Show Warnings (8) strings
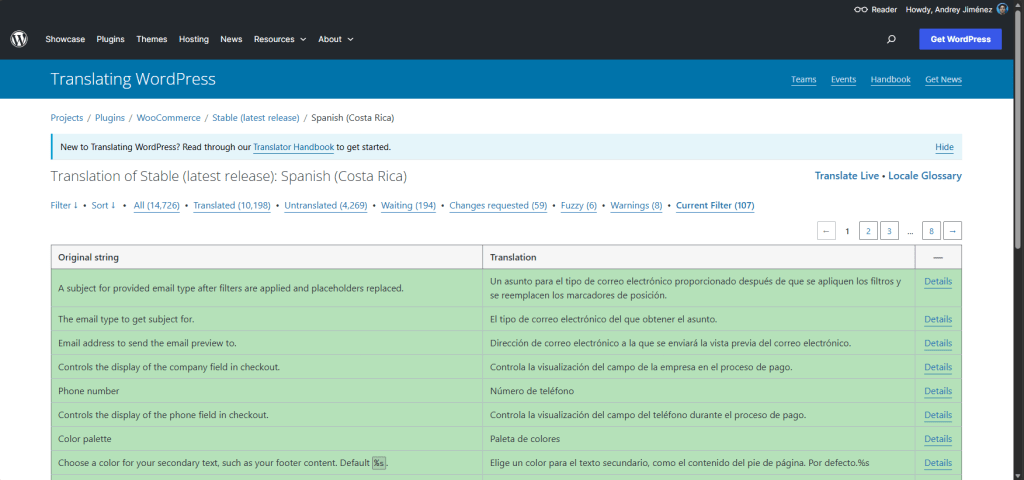The image size is (1024, 480). (636, 206)
